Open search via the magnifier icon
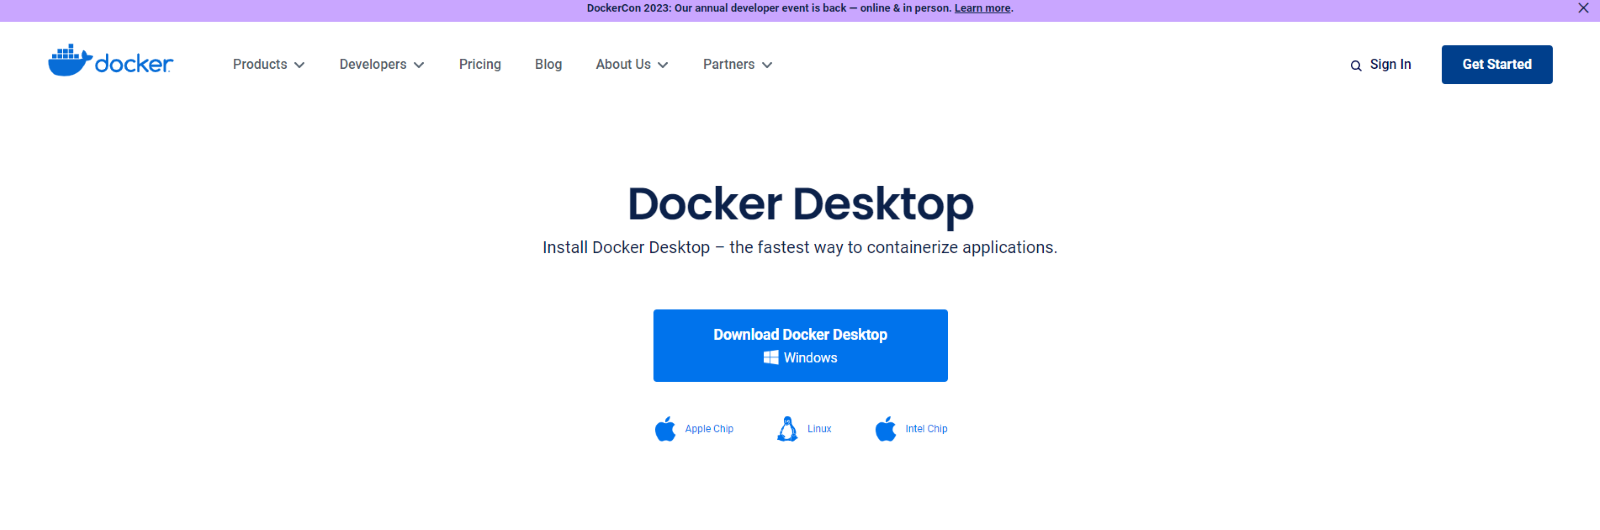 1356,66
